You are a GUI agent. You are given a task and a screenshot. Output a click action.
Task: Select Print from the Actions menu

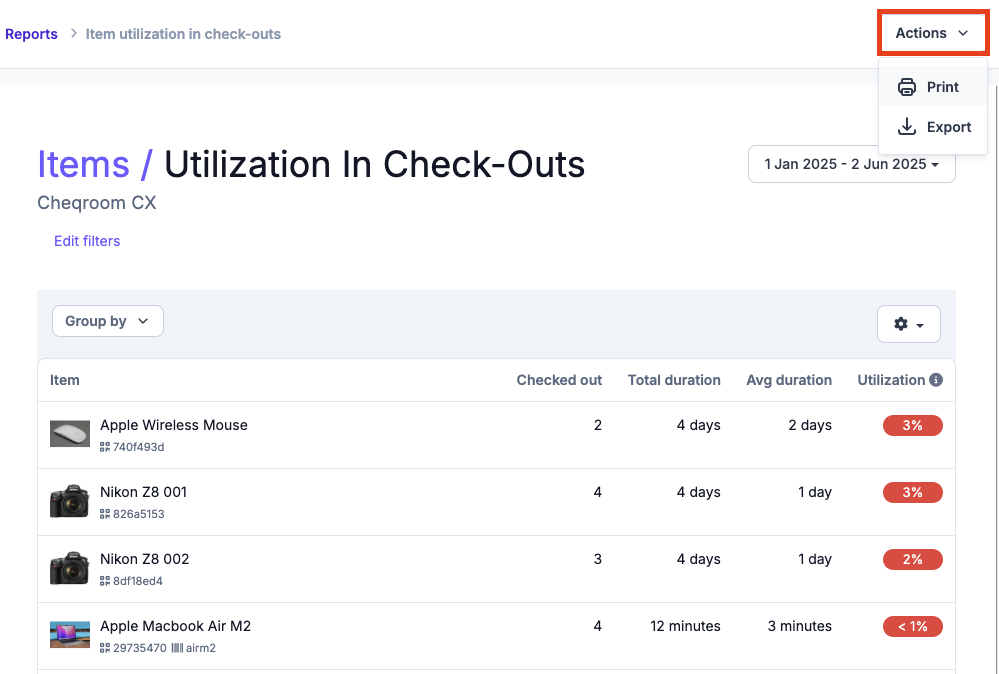click(933, 87)
